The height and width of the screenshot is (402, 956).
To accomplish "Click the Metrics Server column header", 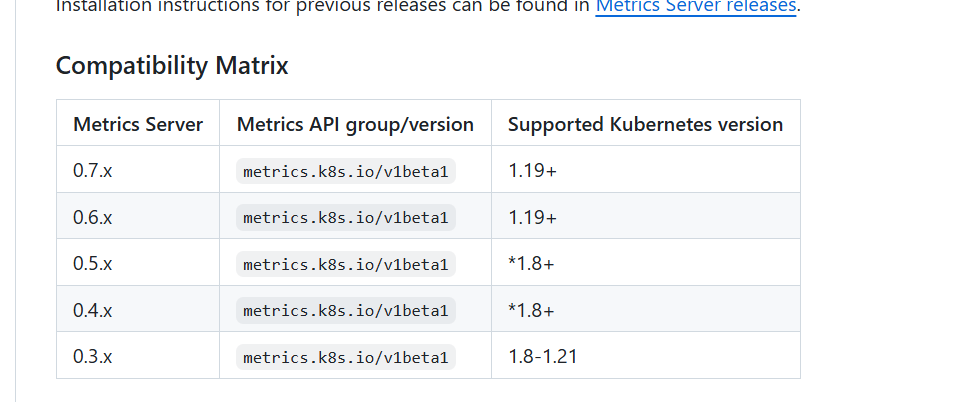I will [138, 124].
